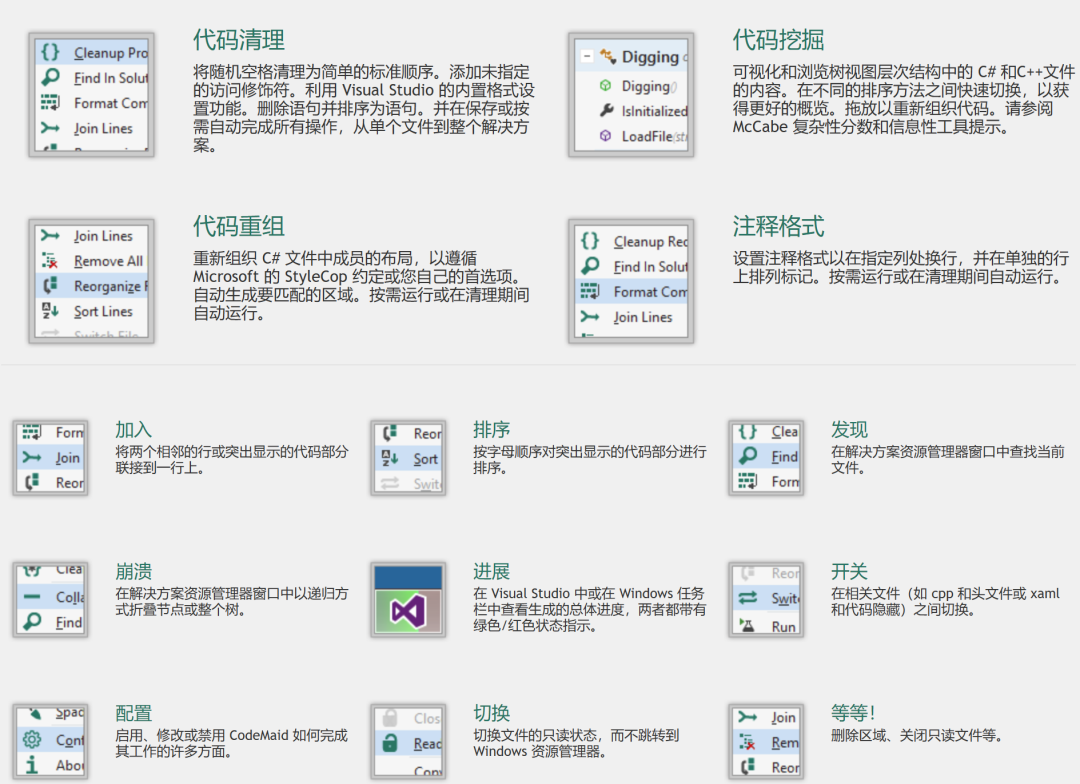The height and width of the screenshot is (784, 1080).
Task: Click the green lock icon in 切换 thumbnail
Action: click(x=390, y=743)
